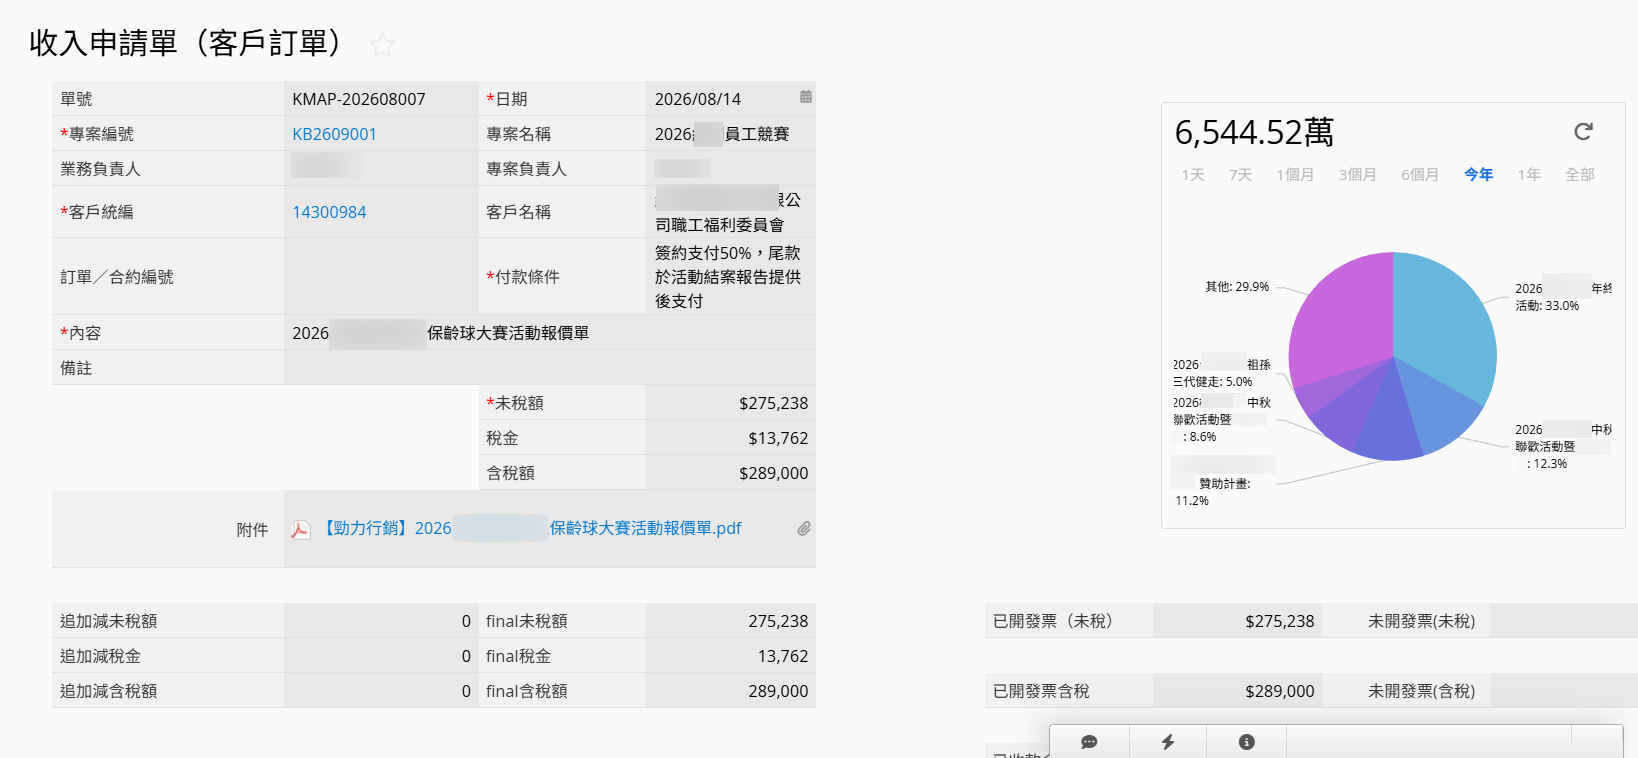Image resolution: width=1638 pixels, height=758 pixels.
Task: Switch chart range to 全部
Action: click(x=1580, y=175)
